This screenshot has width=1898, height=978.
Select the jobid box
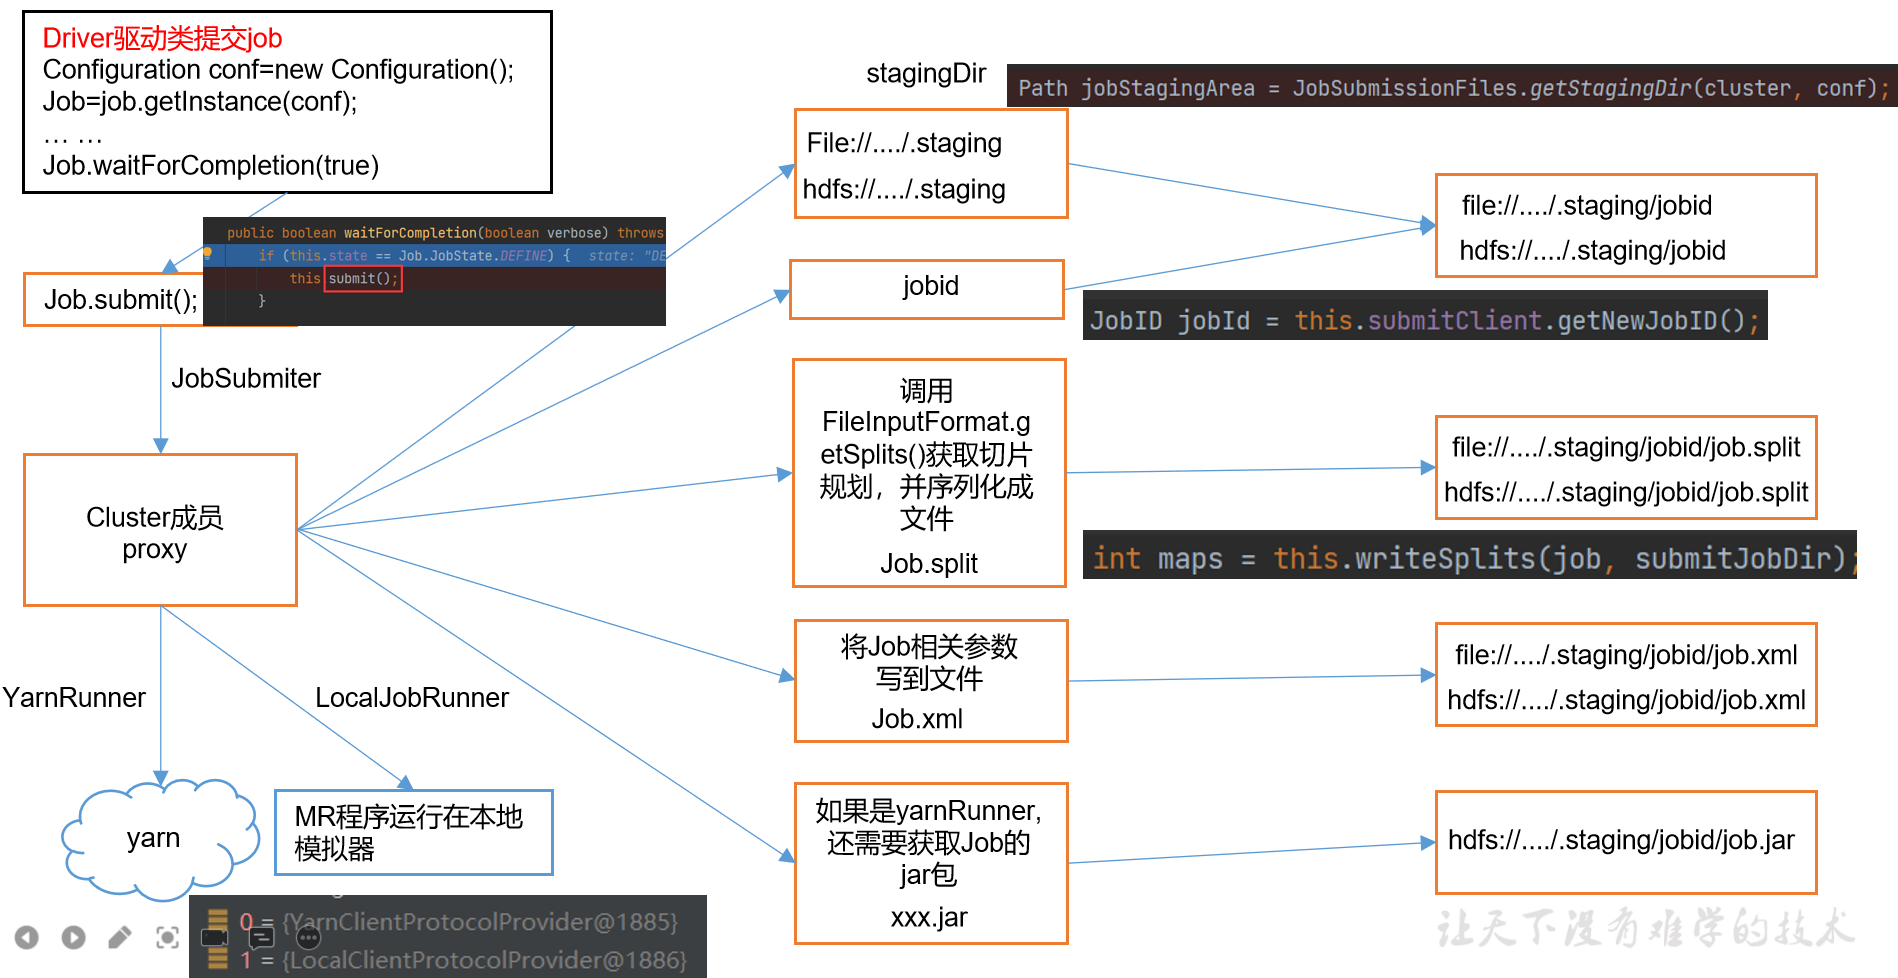tap(927, 288)
